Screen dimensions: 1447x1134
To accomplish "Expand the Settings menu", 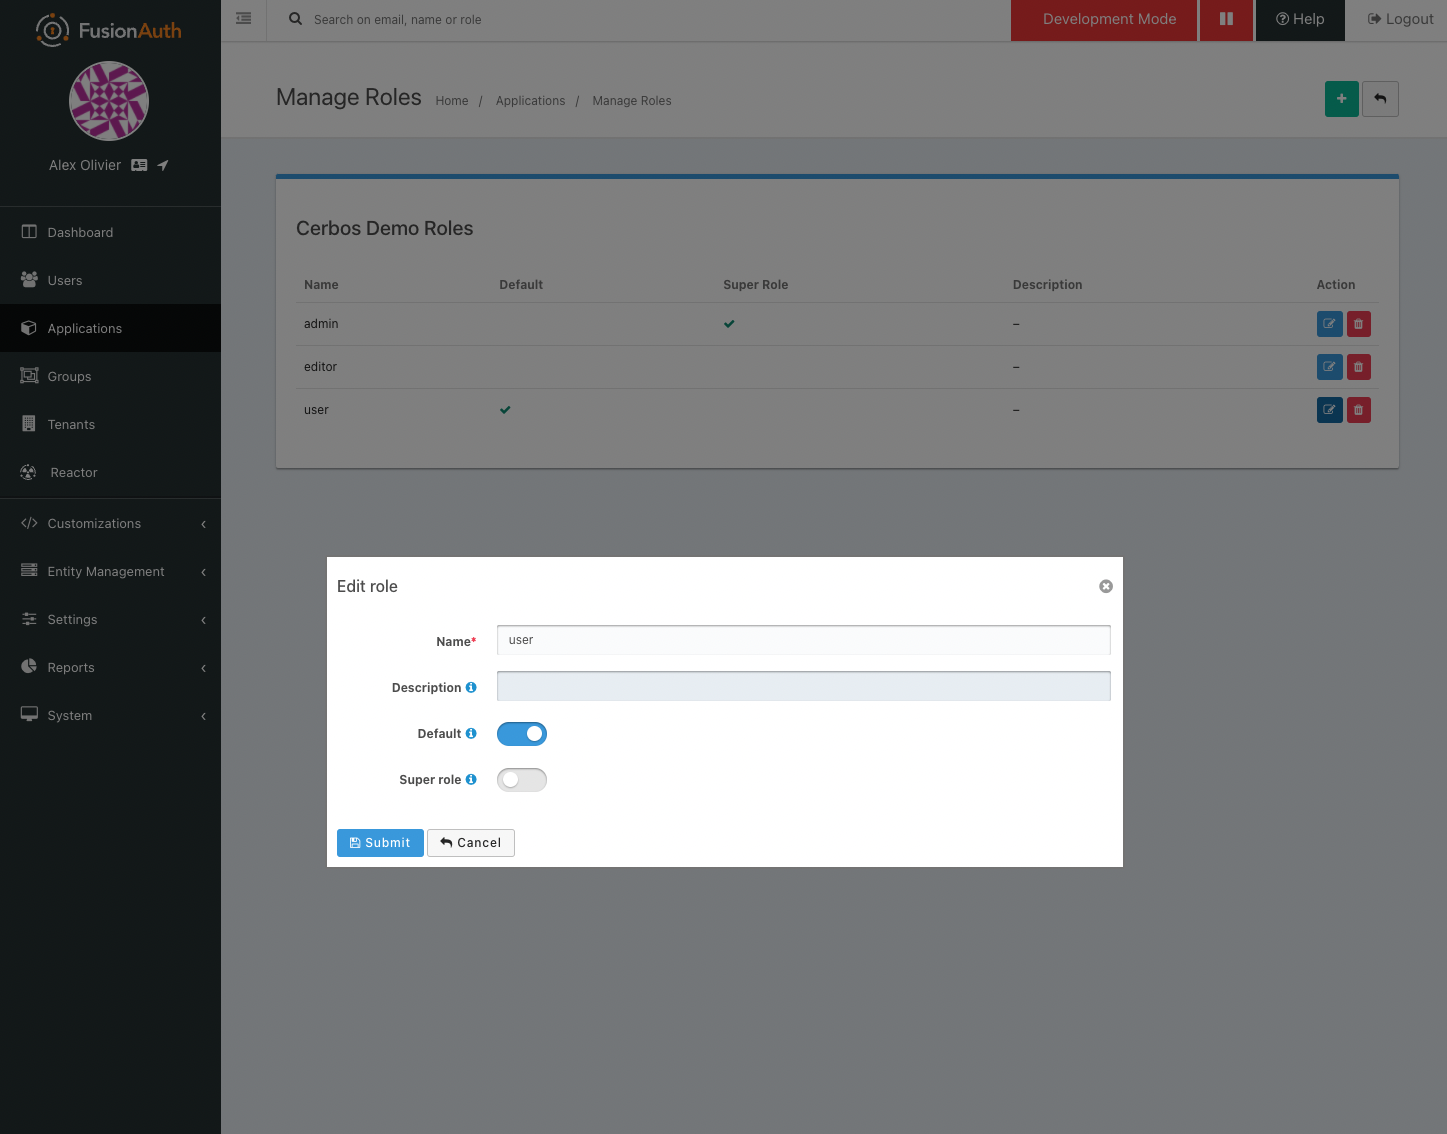I will pyautogui.click(x=72, y=619).
